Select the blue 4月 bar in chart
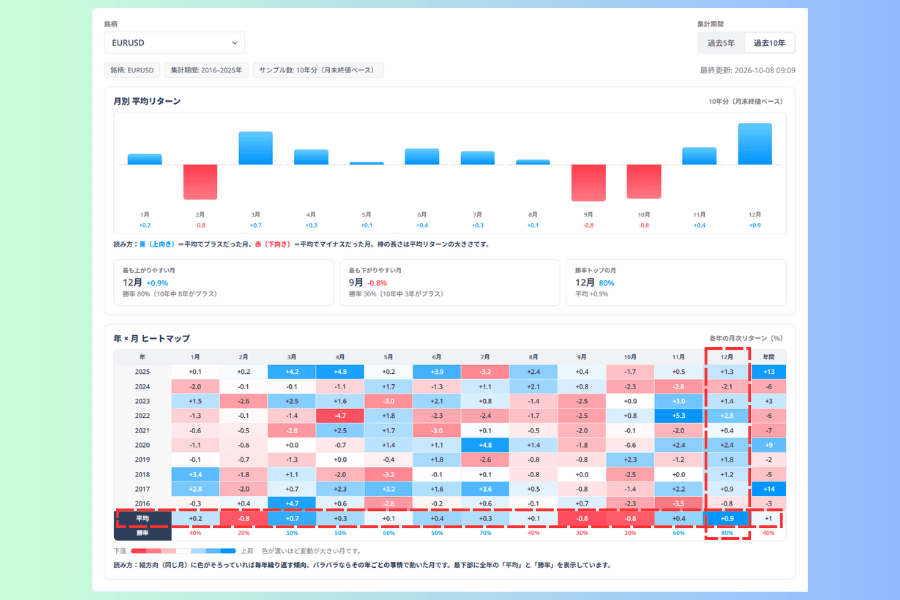900x600 pixels. point(311,157)
